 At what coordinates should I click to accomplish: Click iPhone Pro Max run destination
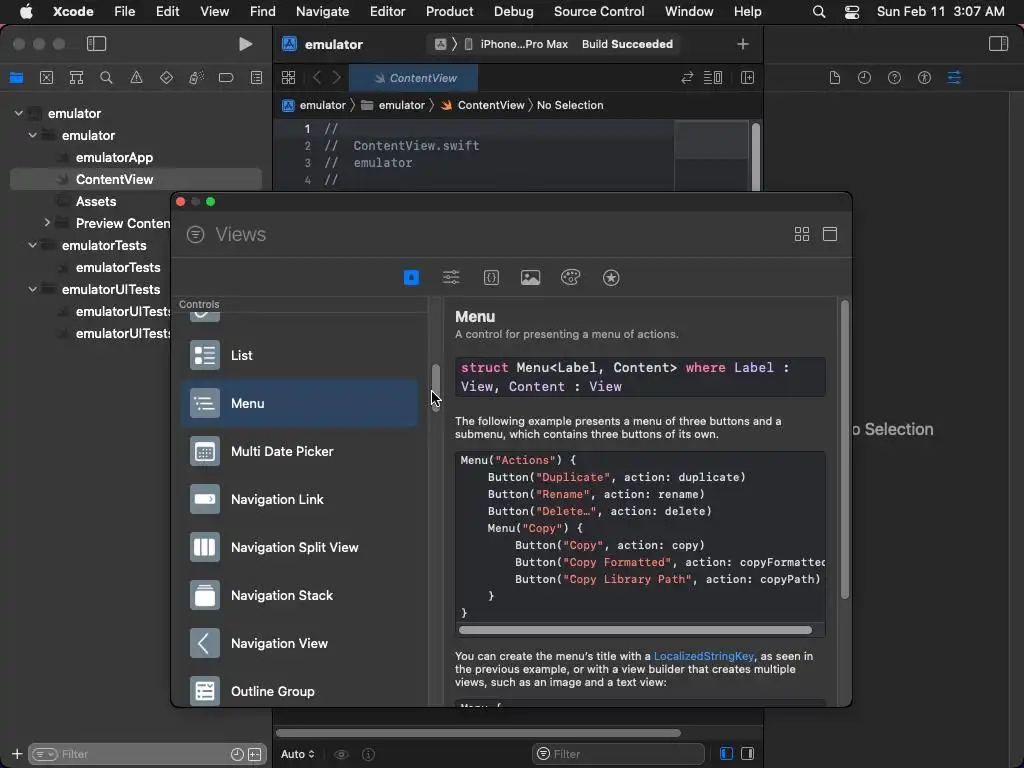pos(516,44)
